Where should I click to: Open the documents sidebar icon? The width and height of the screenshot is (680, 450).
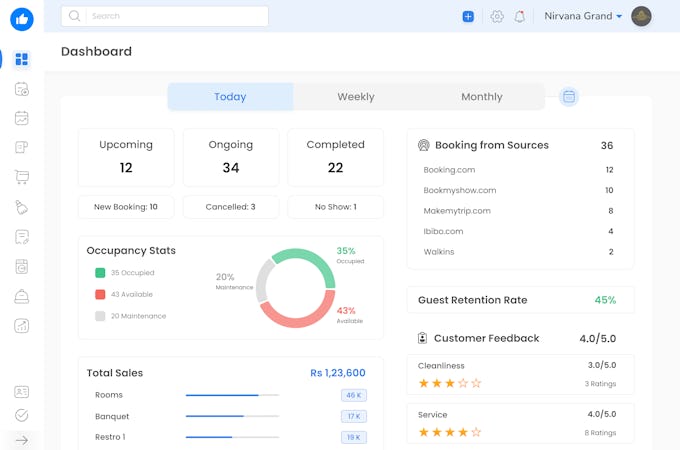22,147
